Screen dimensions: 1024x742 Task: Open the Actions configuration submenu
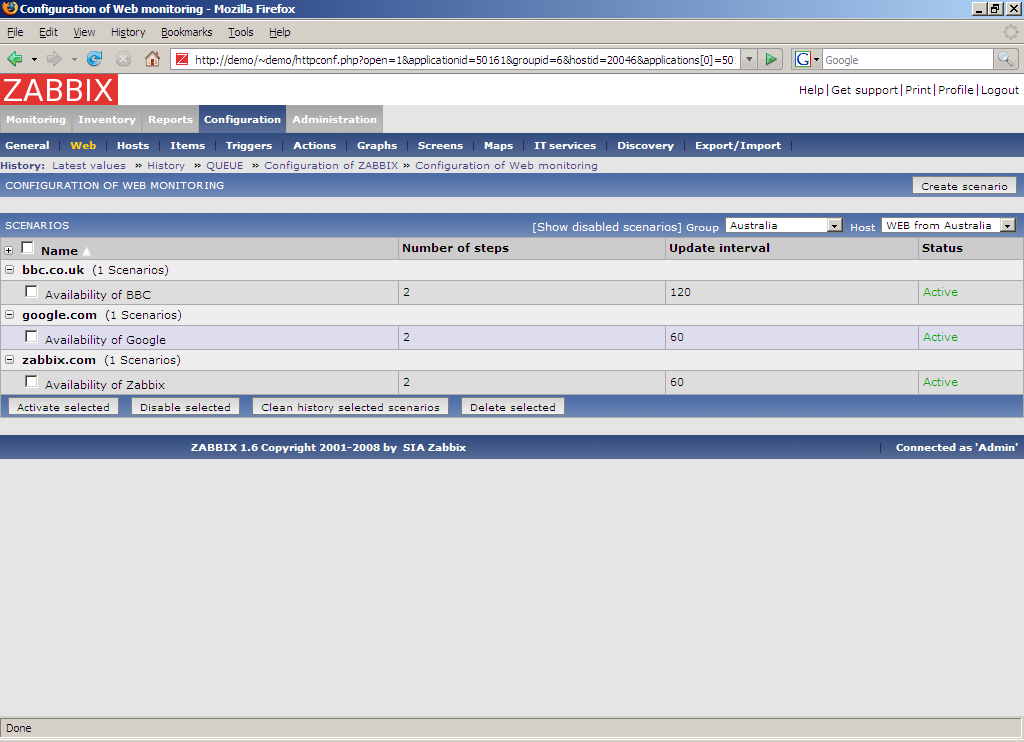[x=315, y=146]
